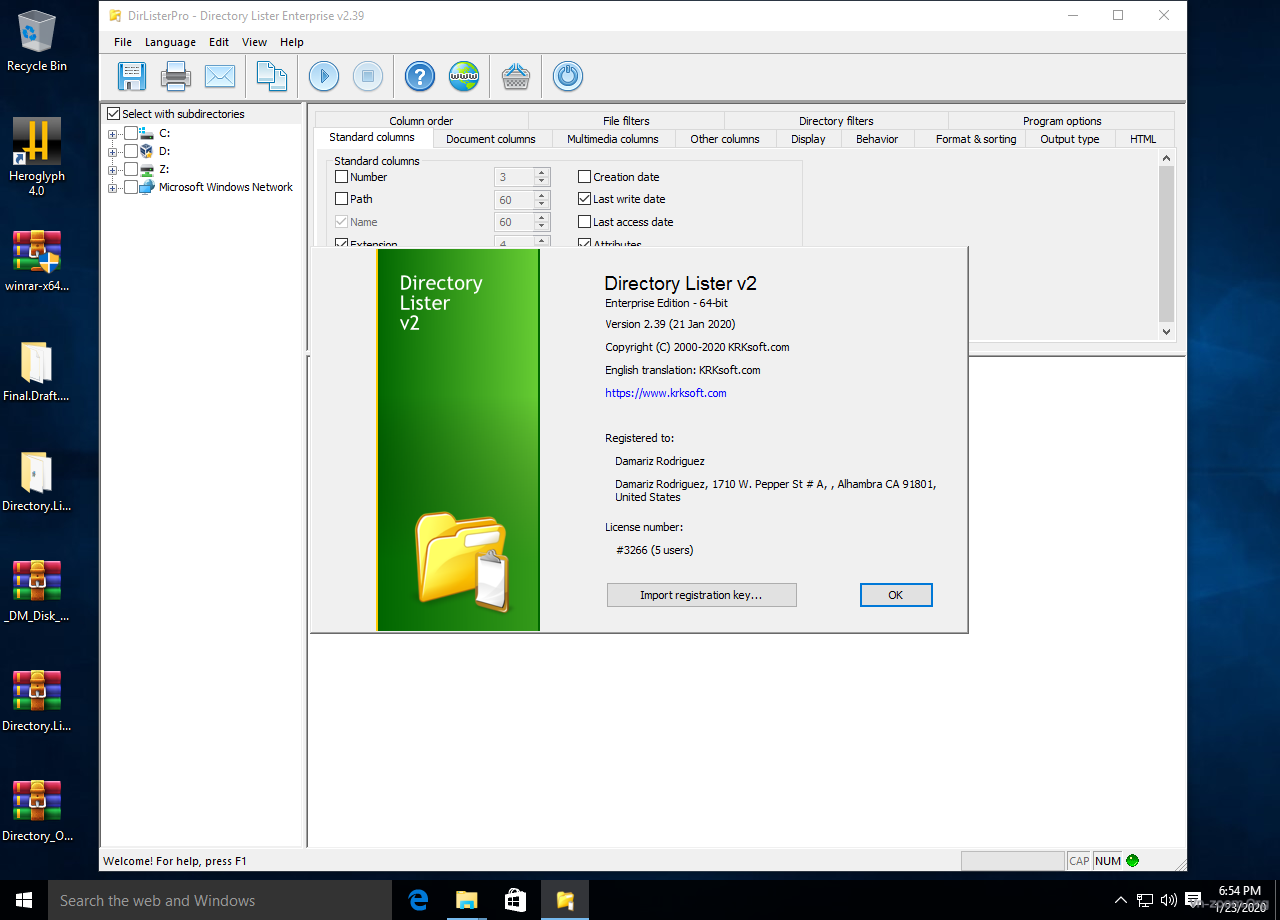This screenshot has width=1280, height=920.
Task: Enable the Number column checkbox
Action: pos(341,177)
